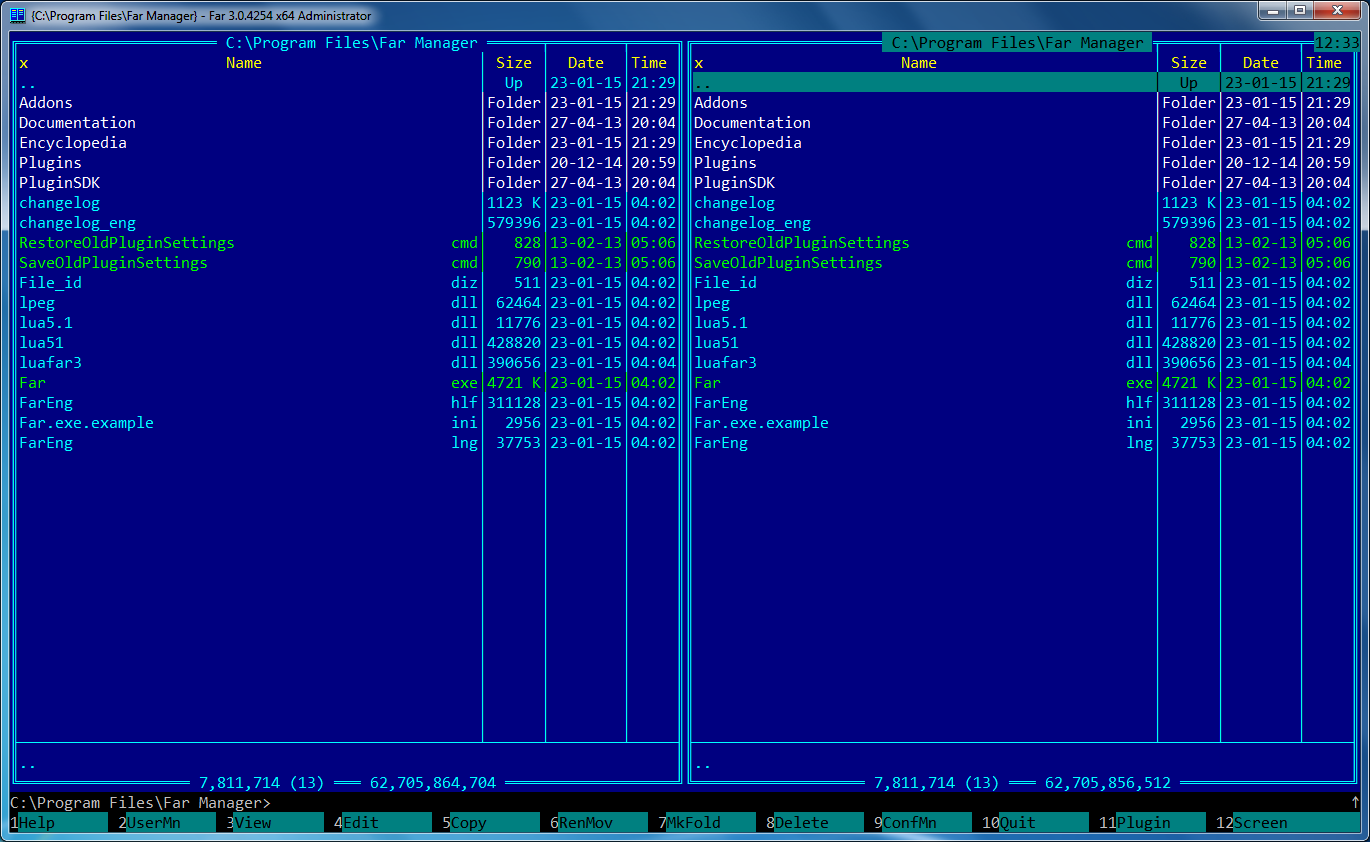
Task: Click free space 62,705,864,704 in left panel
Action: coord(433,783)
